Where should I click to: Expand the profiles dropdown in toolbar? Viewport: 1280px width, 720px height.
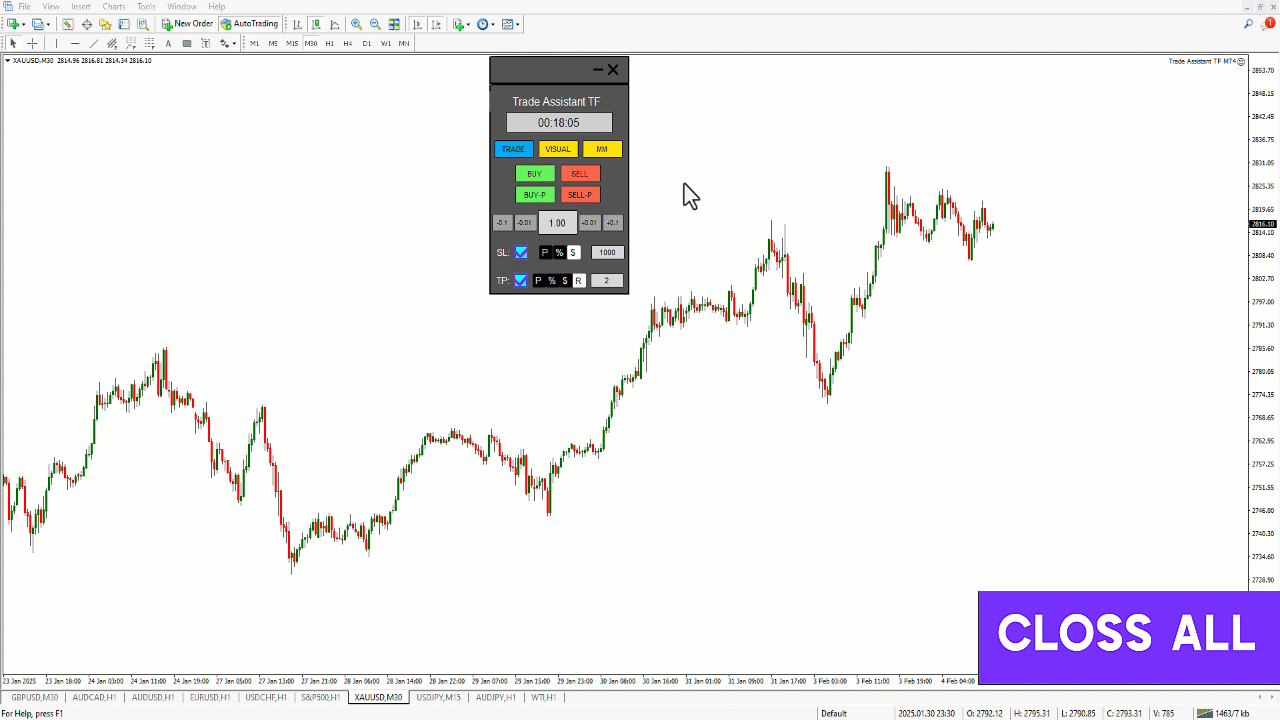click(47, 24)
